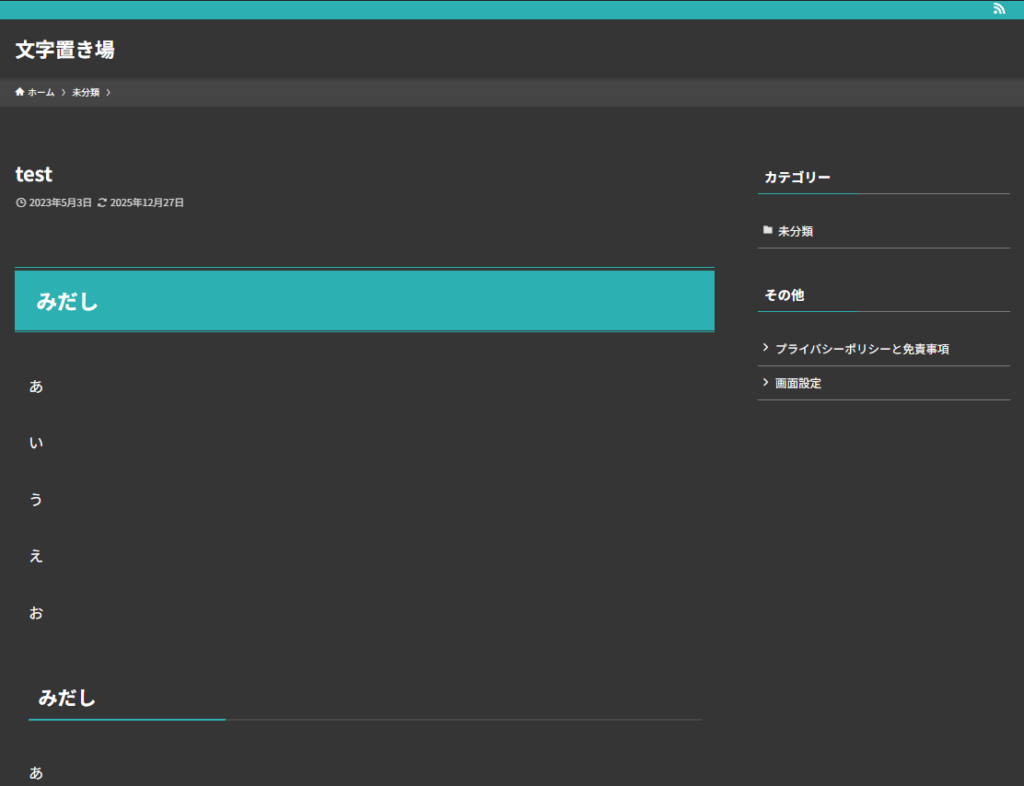1024x786 pixels.
Task: Click the underlined みだし heading
Action: pyautogui.click(x=67, y=698)
